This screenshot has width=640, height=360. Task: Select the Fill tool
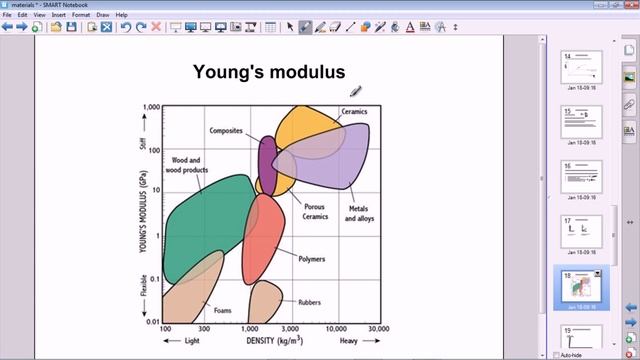point(395,27)
